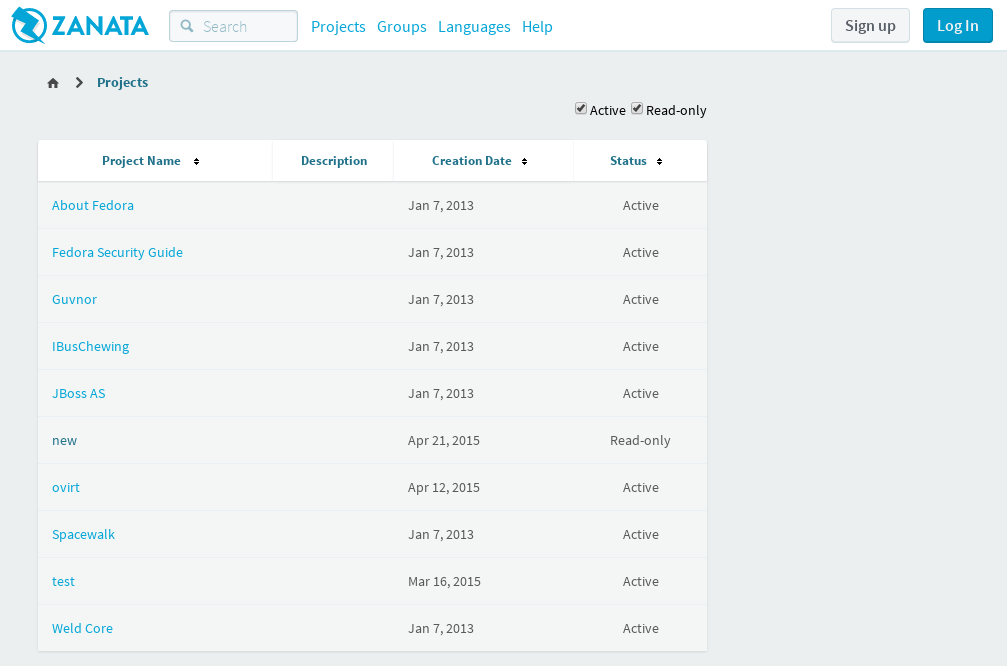Click the Log In button
1007x666 pixels.
click(x=956, y=25)
